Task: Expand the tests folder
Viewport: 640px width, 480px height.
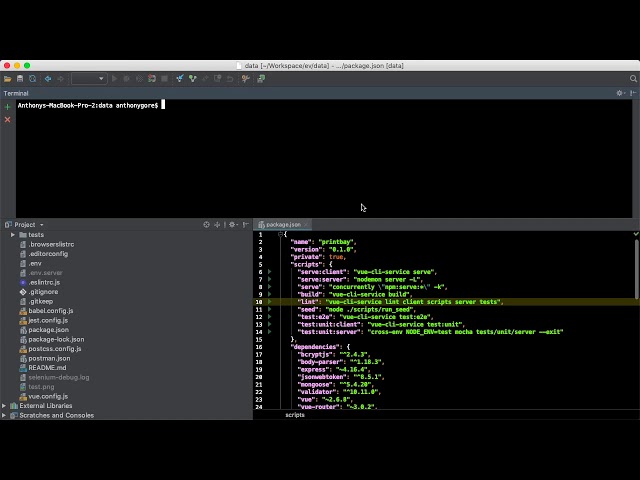Action: pos(13,235)
